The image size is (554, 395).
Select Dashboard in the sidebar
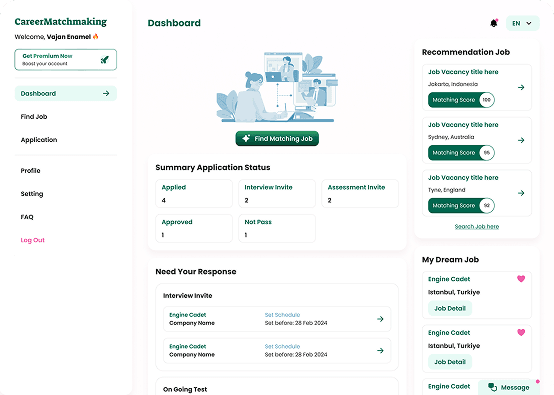[x=66, y=93]
